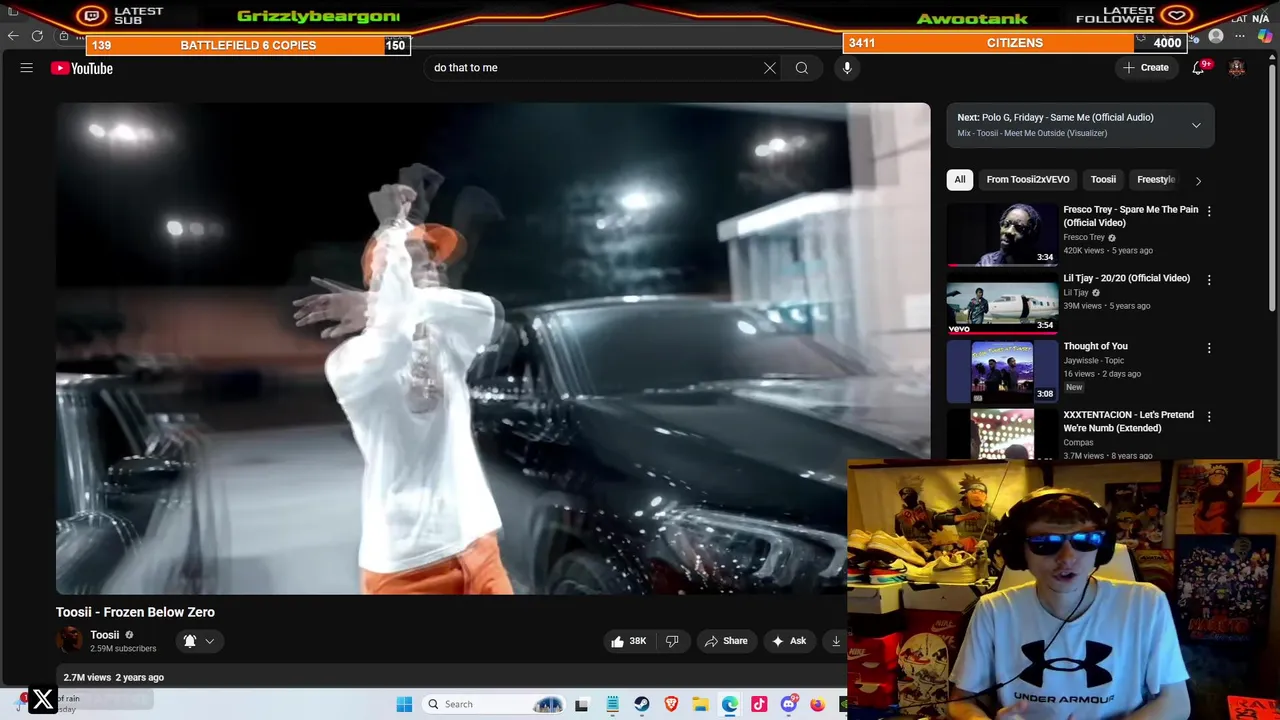The height and width of the screenshot is (720, 1280).
Task: Select the 'All' filter chip
Action: pos(960,179)
